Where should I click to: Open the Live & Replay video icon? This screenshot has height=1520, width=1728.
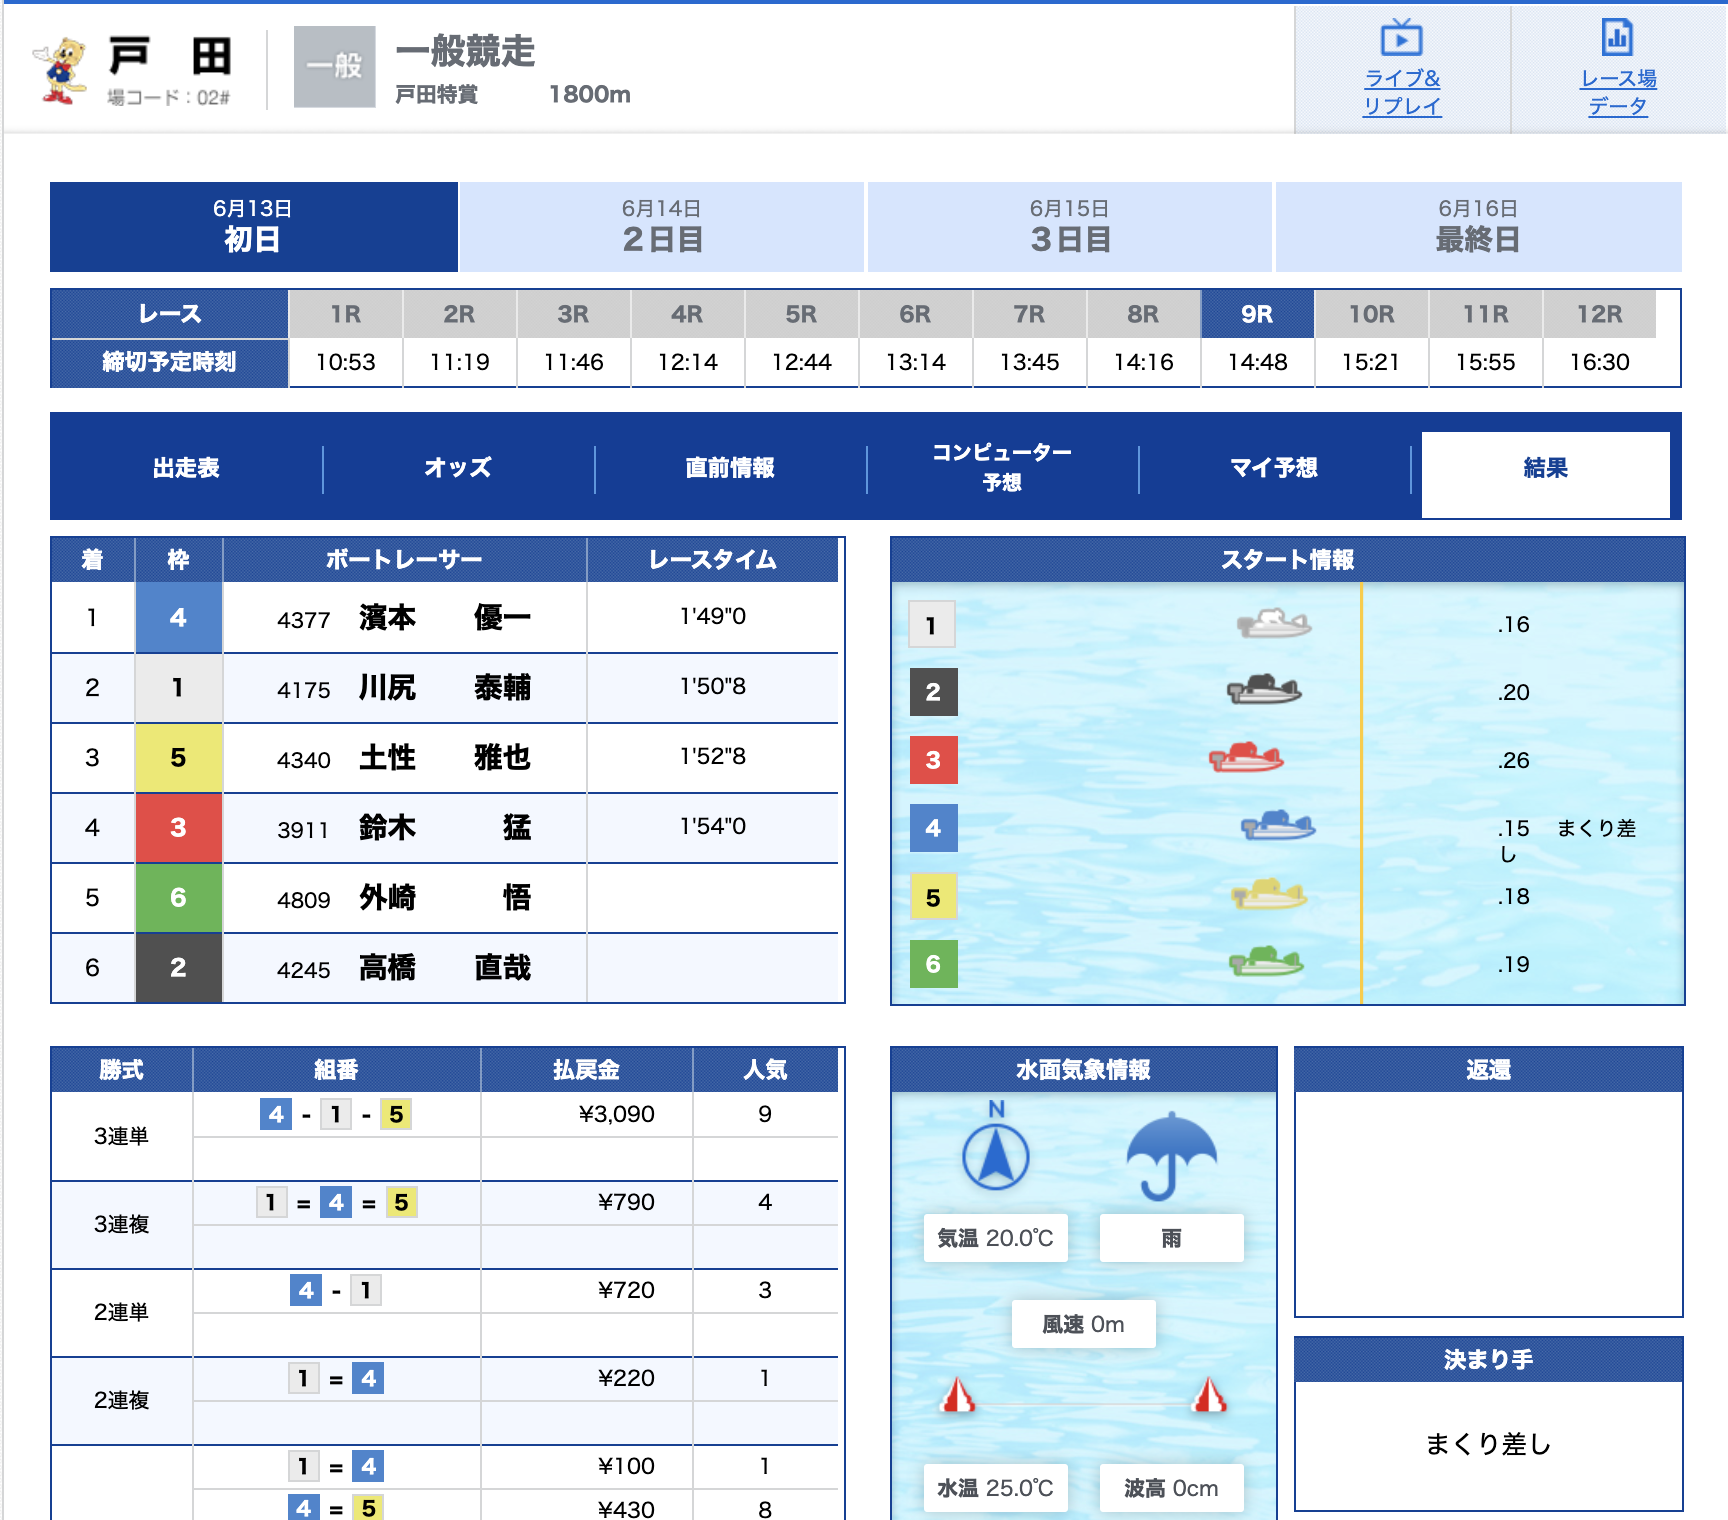click(1401, 39)
